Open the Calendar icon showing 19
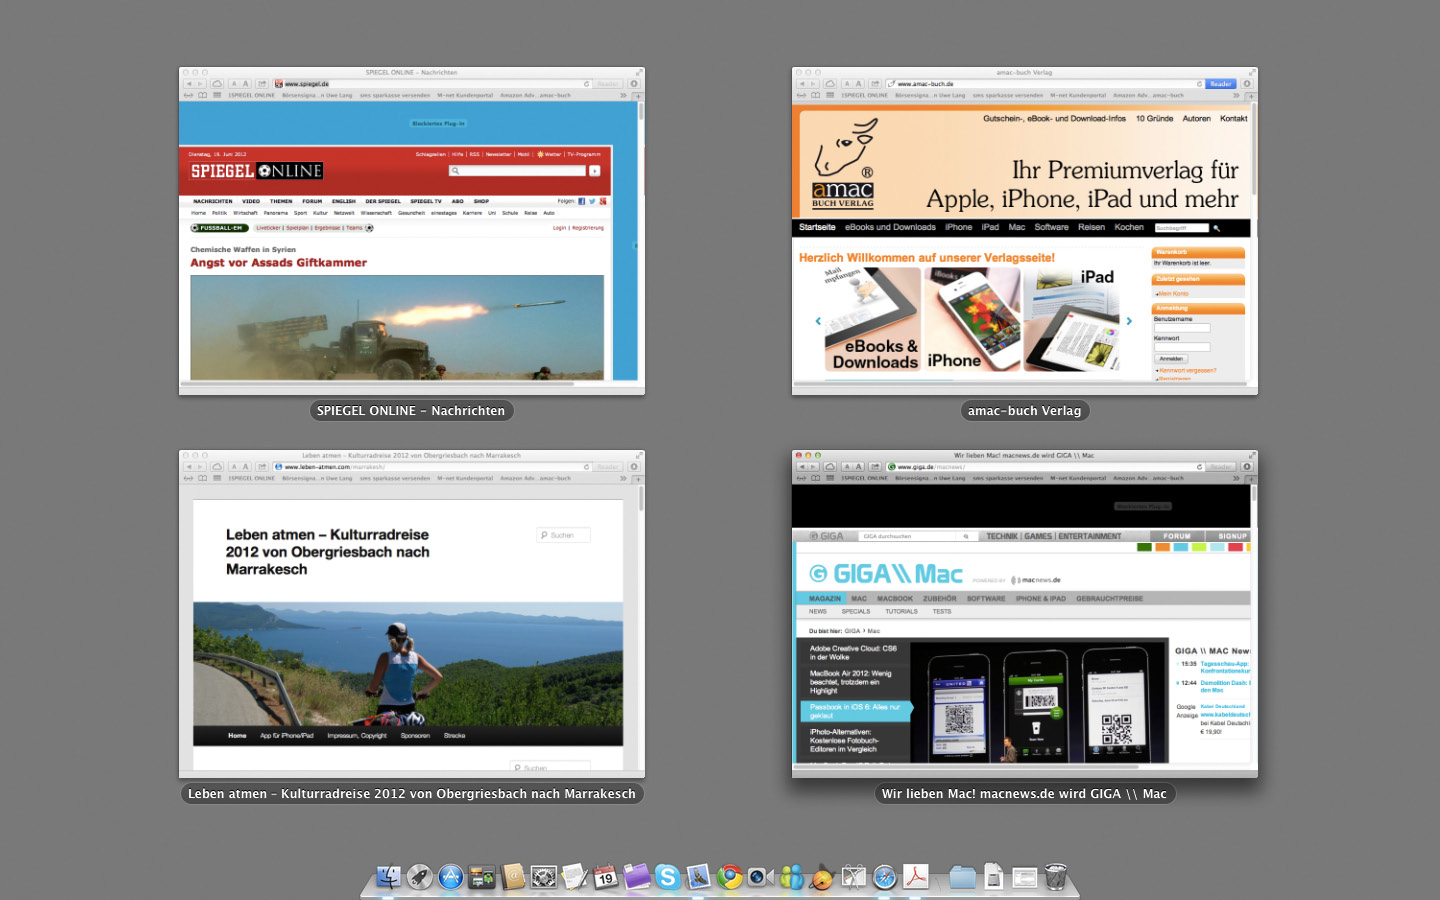Screen dimensions: 1440x900 [606, 877]
